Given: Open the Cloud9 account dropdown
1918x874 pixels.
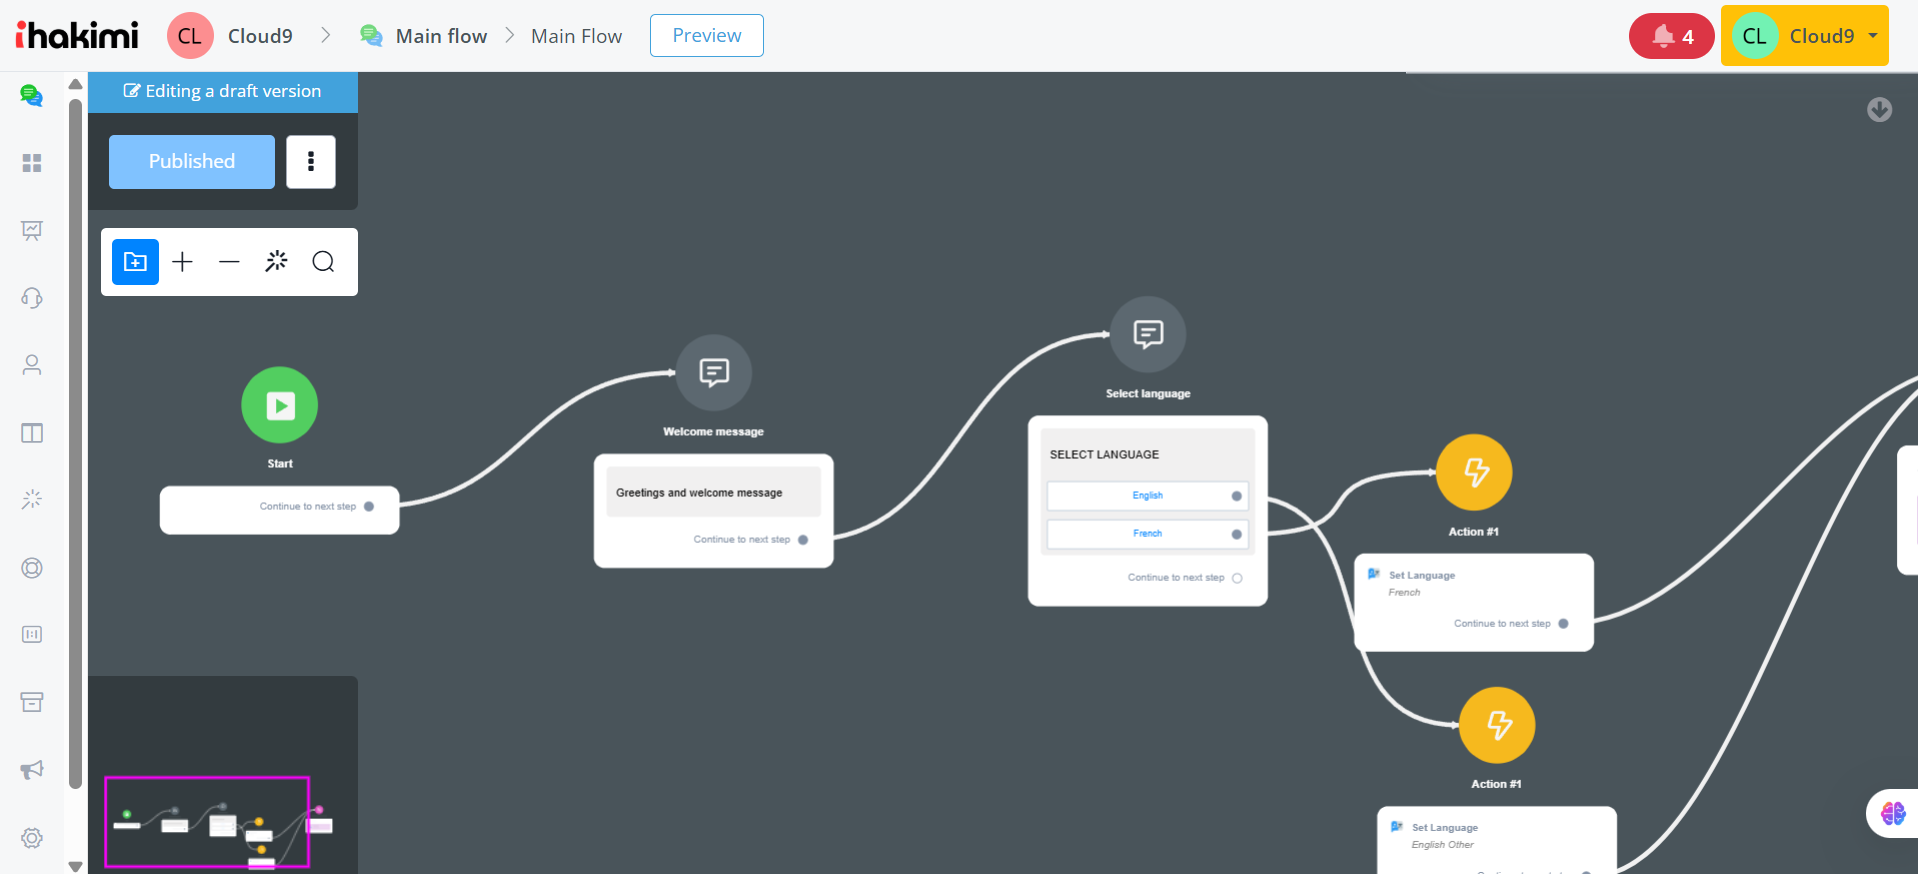Looking at the screenshot, I should coord(1805,36).
